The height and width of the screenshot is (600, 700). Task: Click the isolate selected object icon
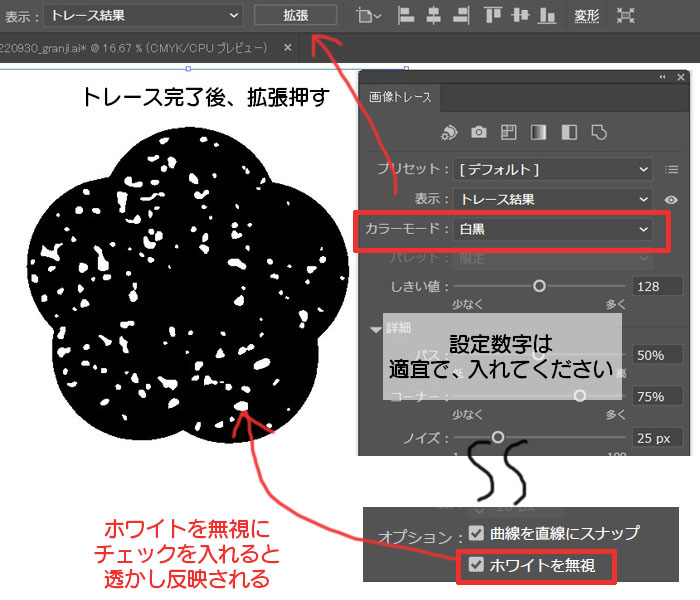point(625,16)
